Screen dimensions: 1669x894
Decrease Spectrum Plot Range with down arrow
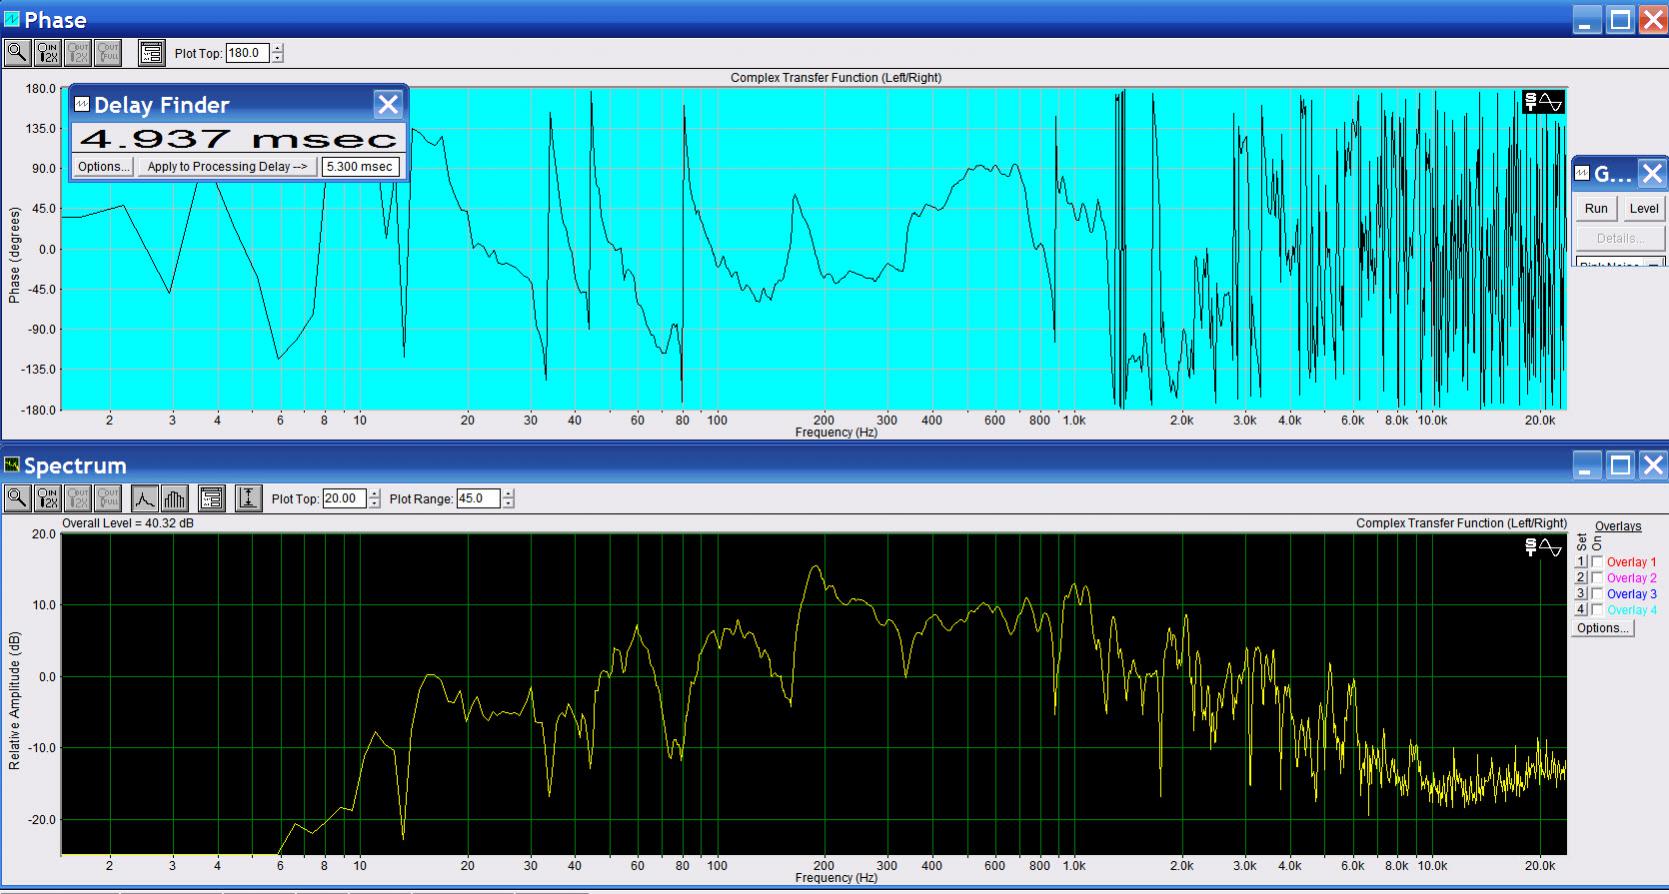(509, 503)
